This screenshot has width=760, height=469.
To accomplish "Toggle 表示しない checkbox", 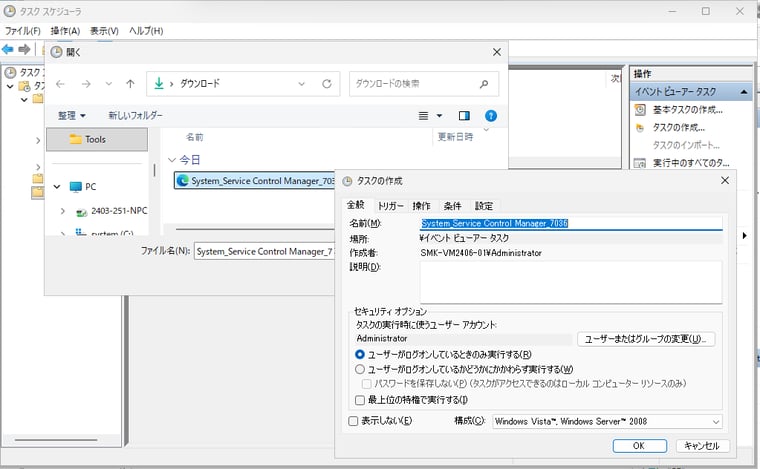I will point(353,421).
